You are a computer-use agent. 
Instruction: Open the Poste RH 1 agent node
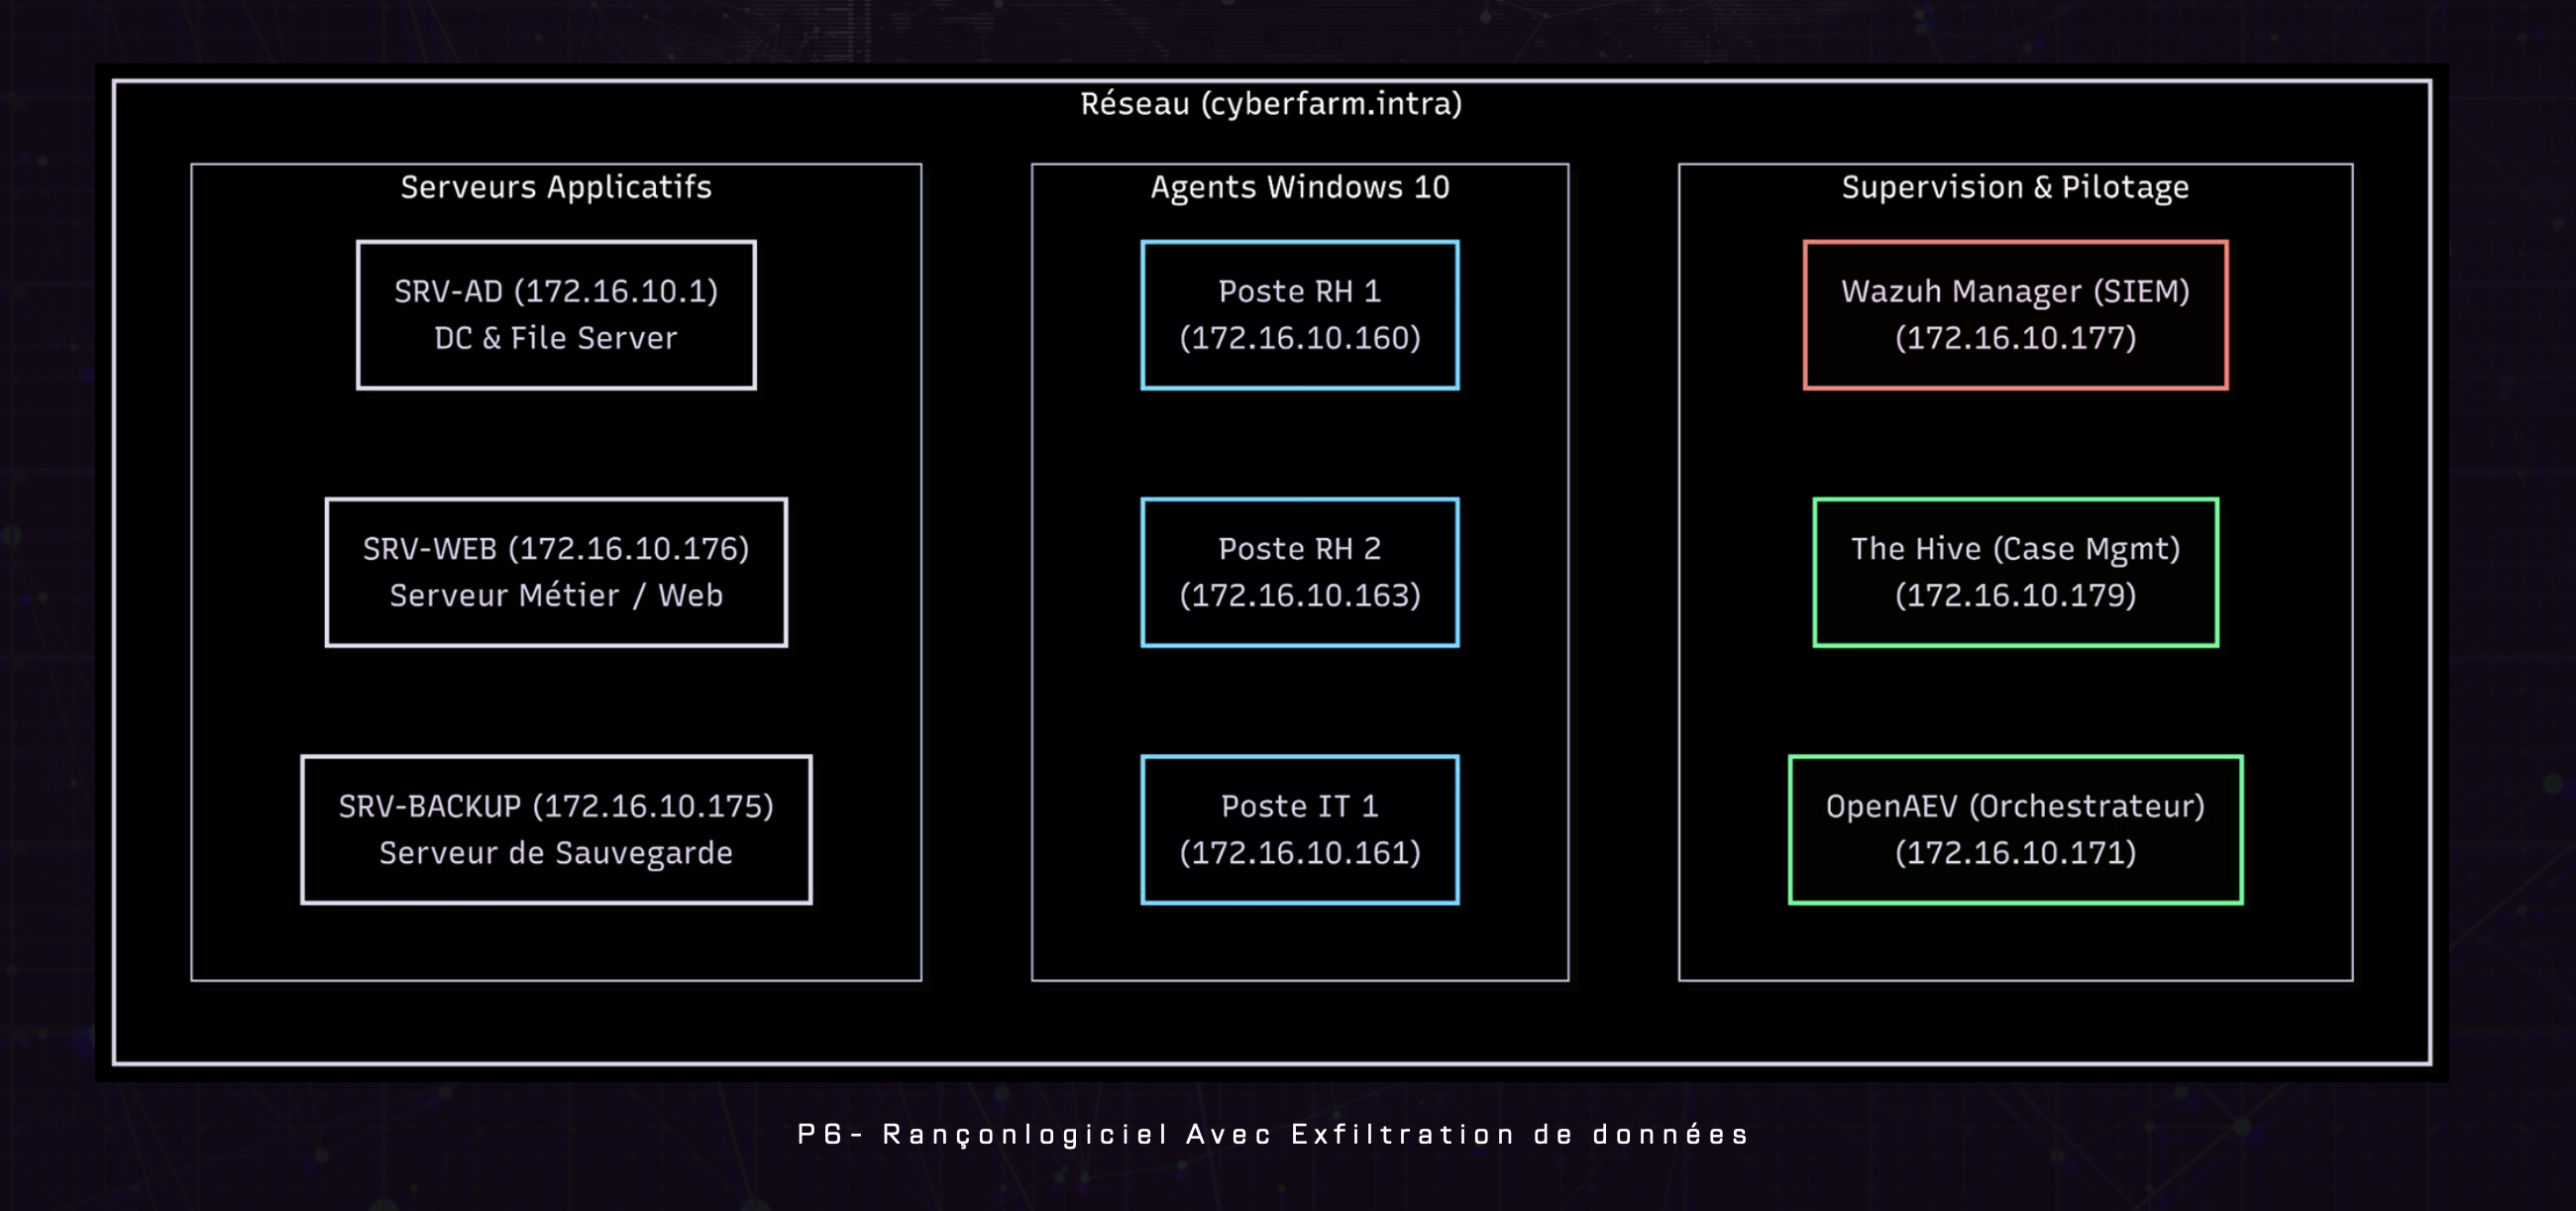(1299, 313)
